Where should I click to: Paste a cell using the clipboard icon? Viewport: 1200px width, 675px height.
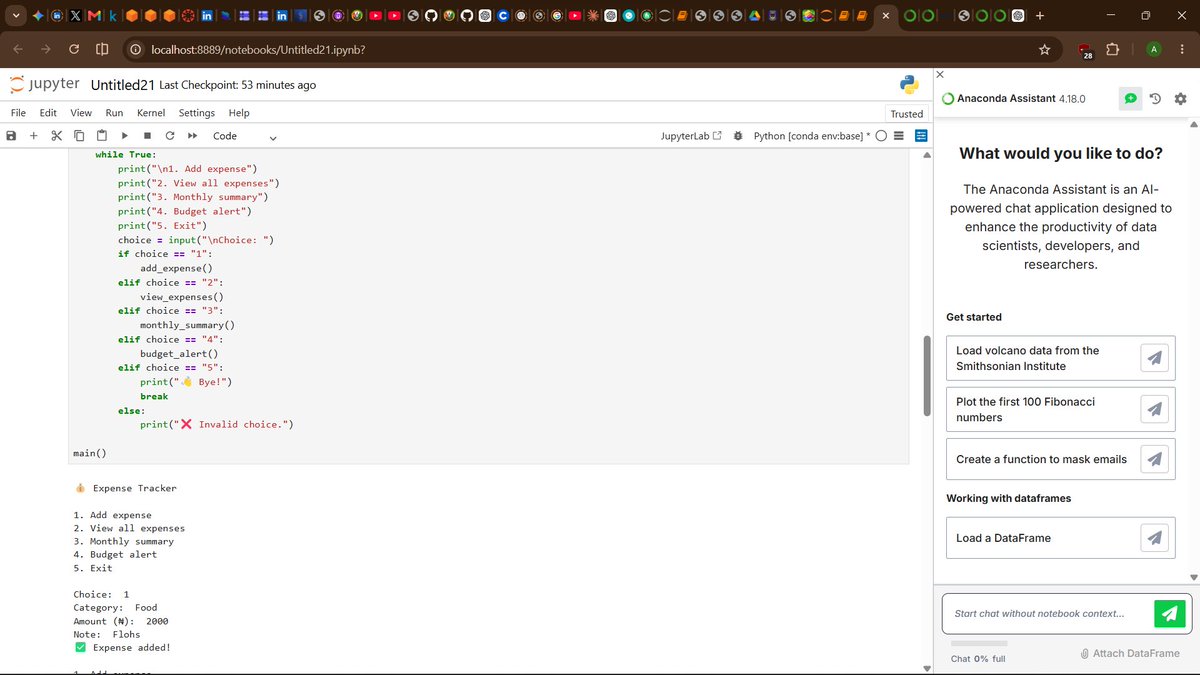click(102, 136)
